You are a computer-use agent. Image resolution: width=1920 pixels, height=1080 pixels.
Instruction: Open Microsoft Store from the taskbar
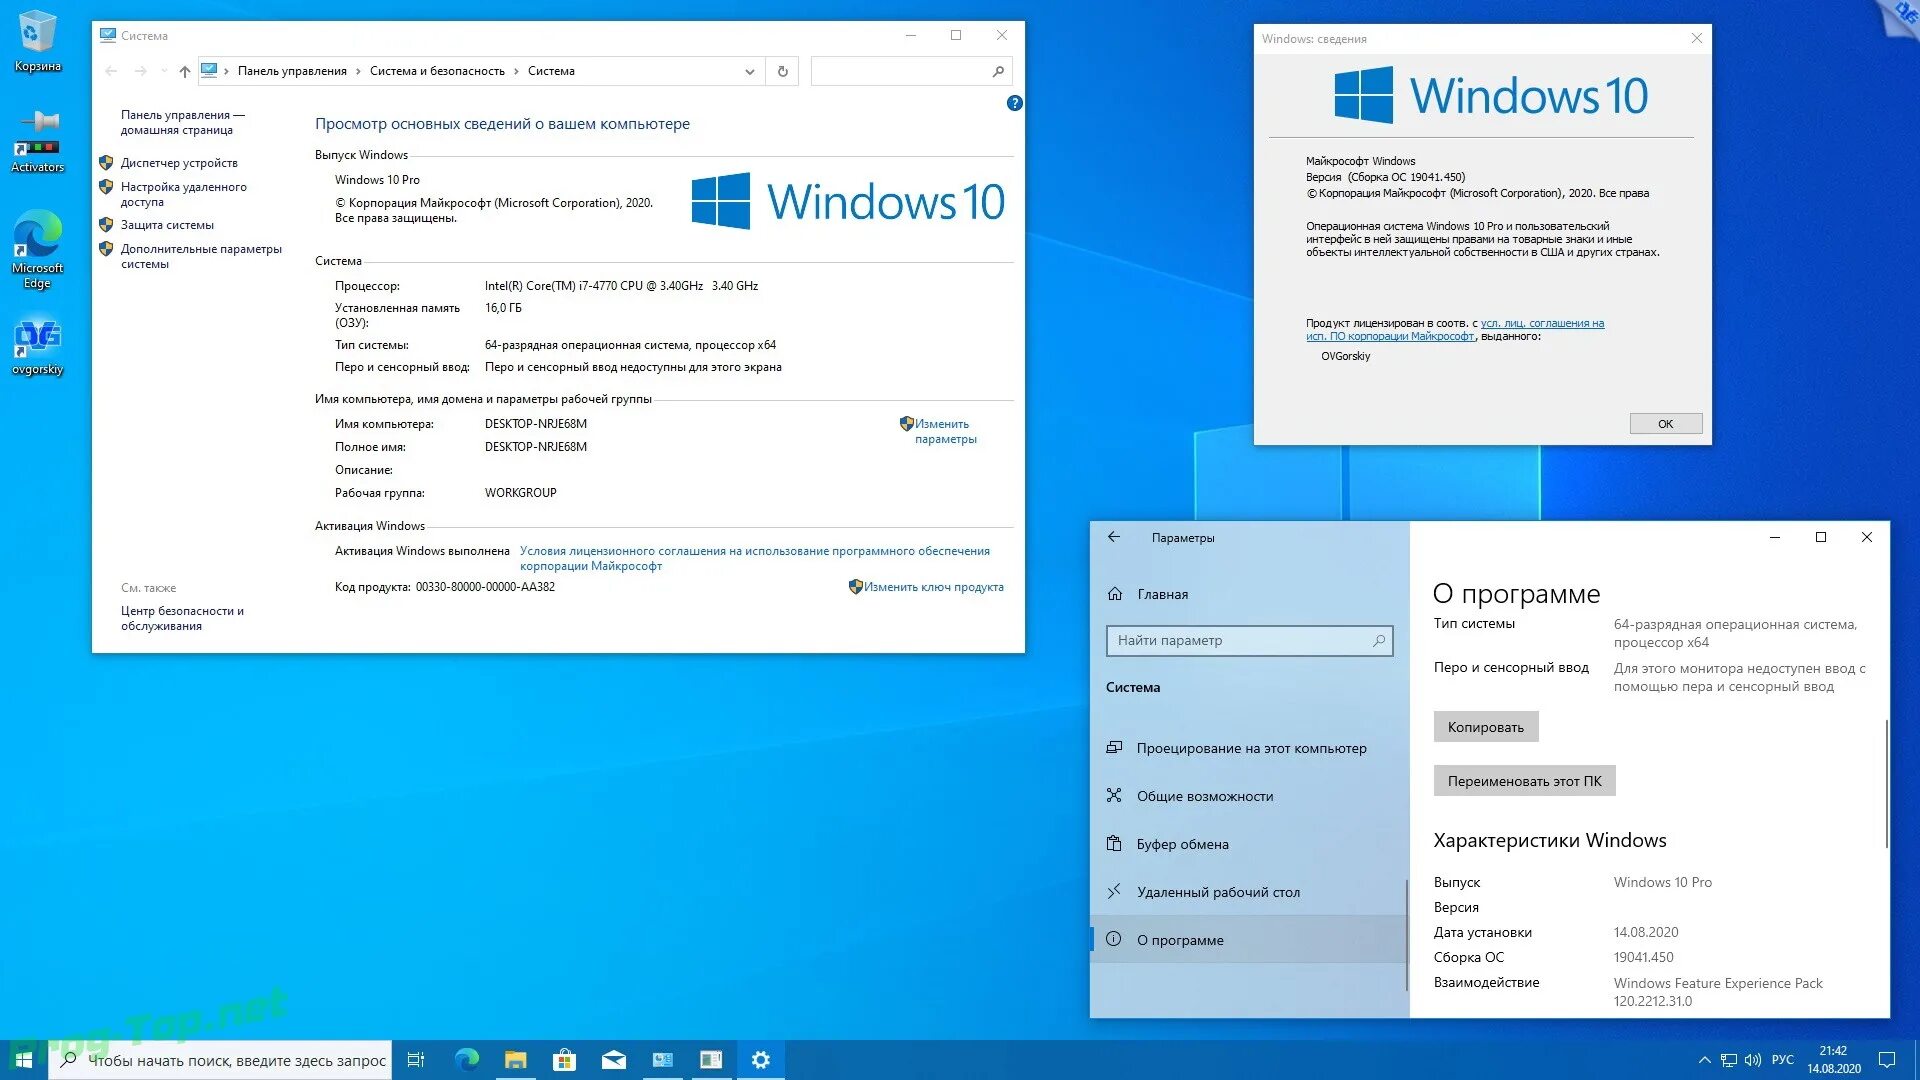click(x=565, y=1060)
